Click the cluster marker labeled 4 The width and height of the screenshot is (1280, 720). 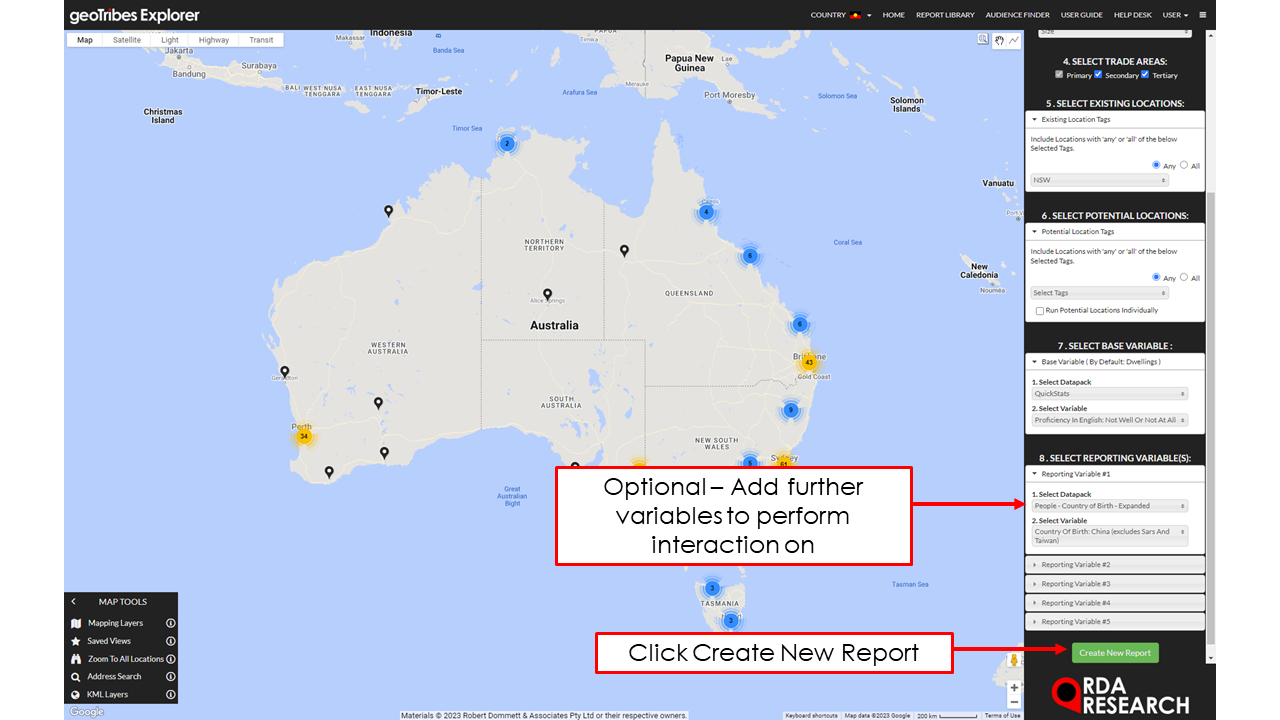(x=706, y=212)
